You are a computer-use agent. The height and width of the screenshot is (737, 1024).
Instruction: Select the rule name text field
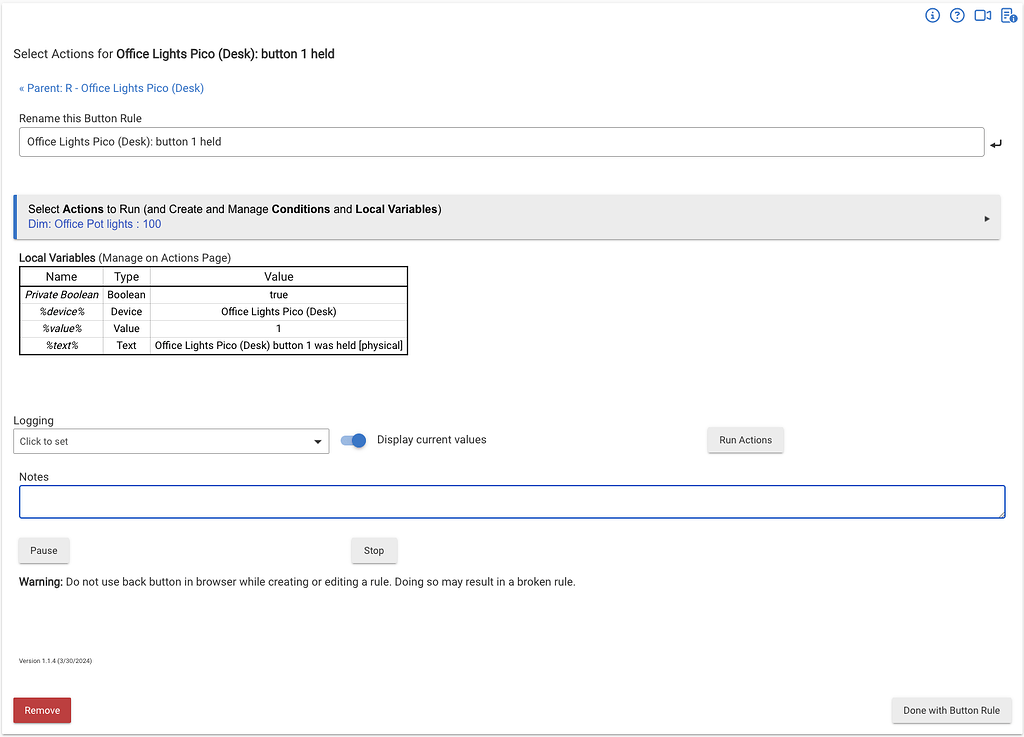(500, 142)
